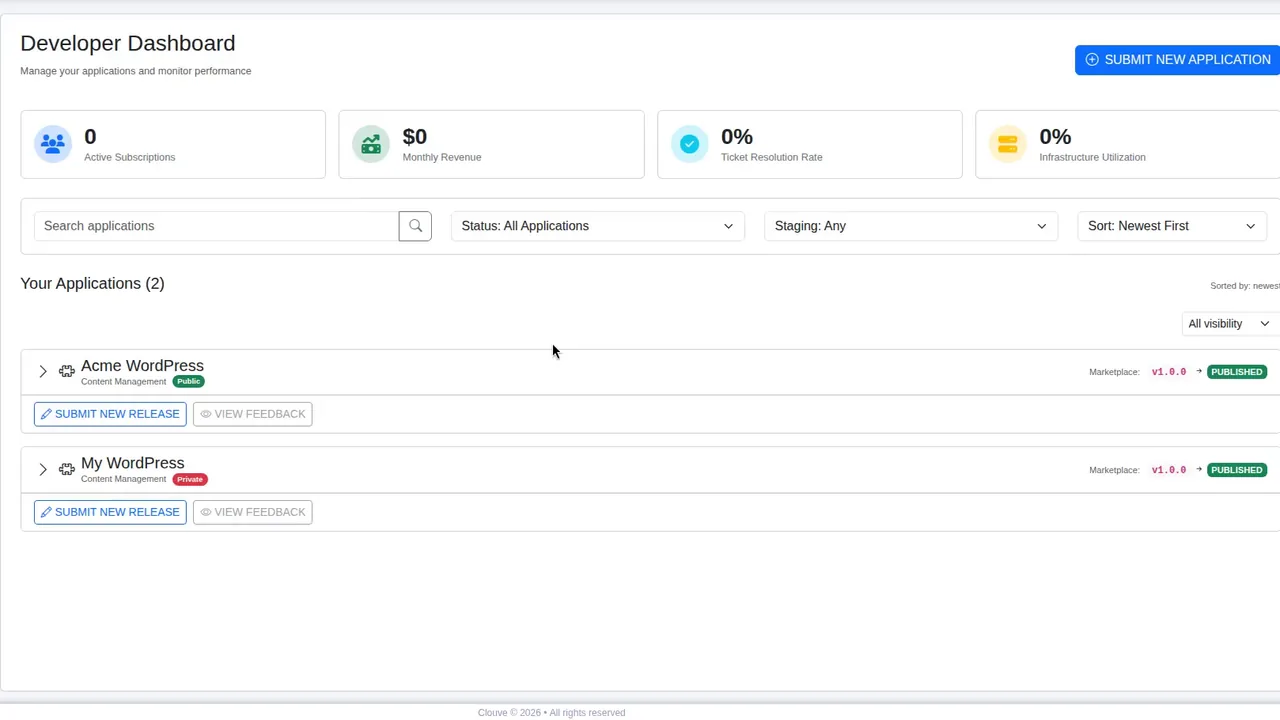The height and width of the screenshot is (720, 1280).
Task: Focus the Search applications input field
Action: coord(216,226)
